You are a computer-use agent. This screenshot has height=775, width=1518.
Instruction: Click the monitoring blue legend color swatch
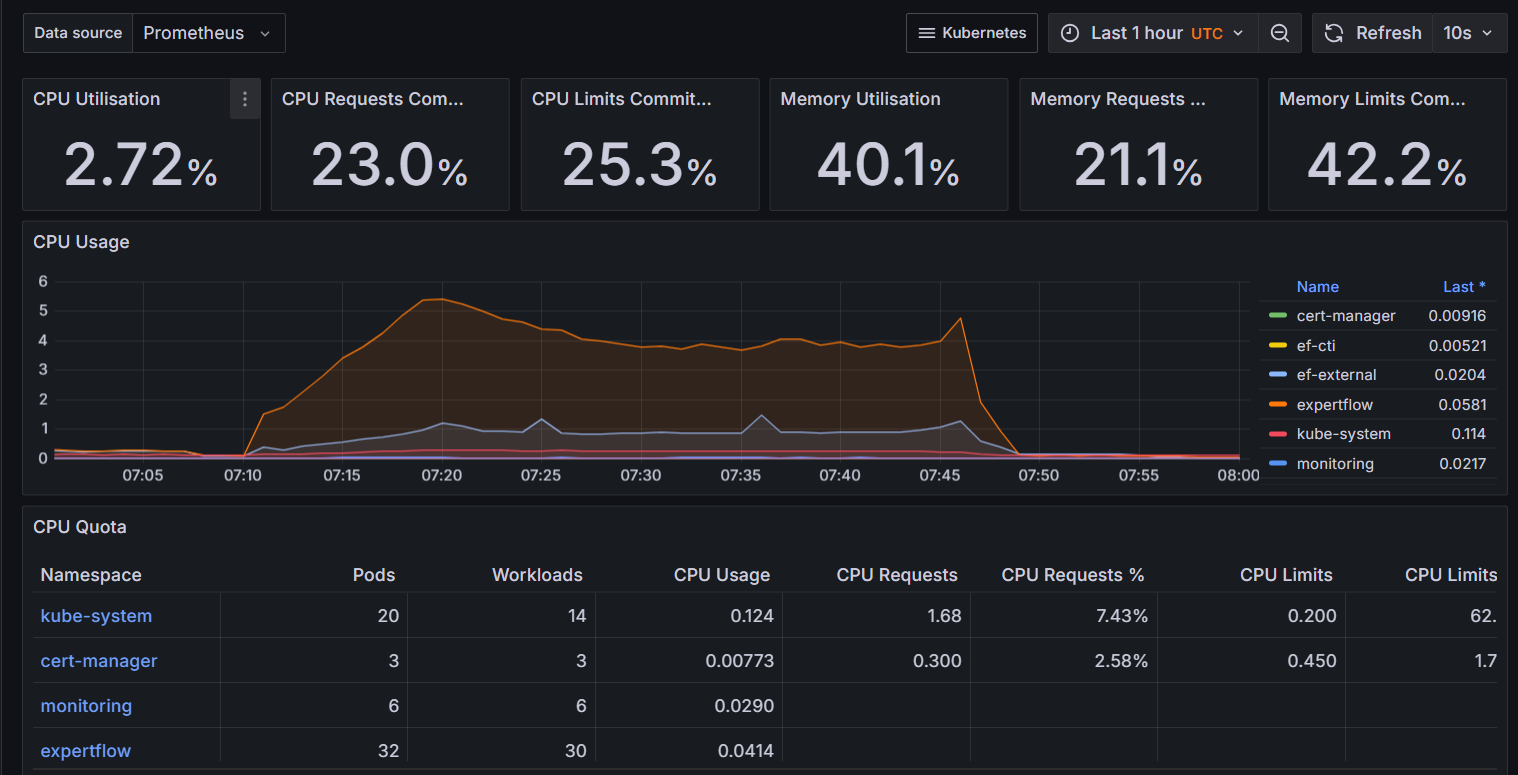[x=1277, y=464]
